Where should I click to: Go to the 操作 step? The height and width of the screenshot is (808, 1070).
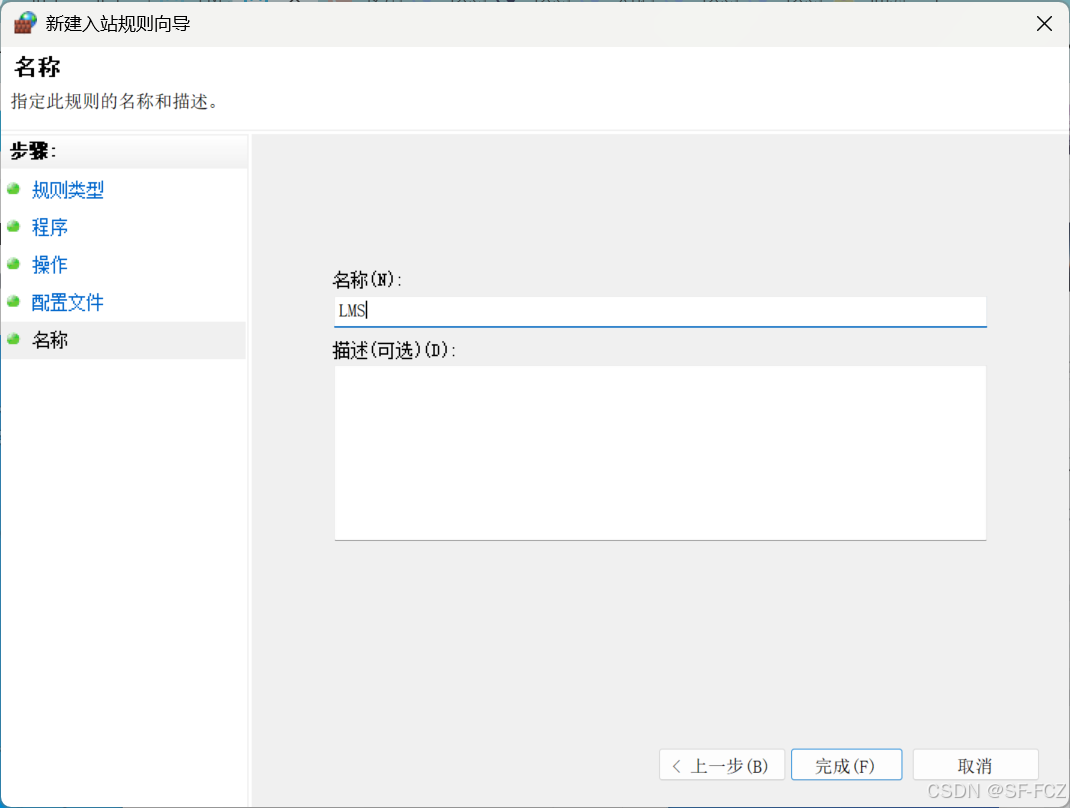(x=50, y=265)
